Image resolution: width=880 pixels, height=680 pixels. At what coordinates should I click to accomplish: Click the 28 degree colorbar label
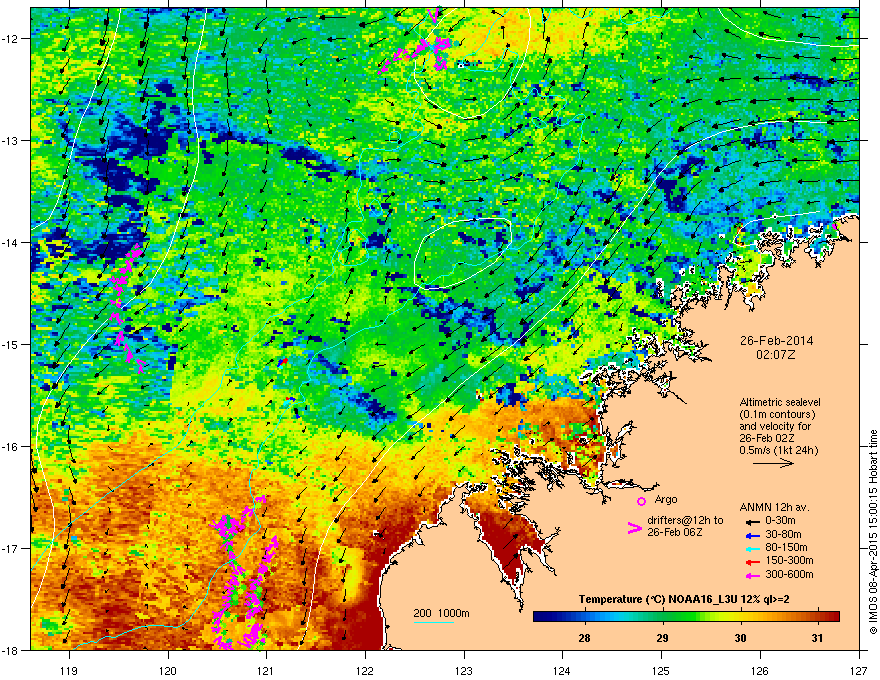click(584, 638)
